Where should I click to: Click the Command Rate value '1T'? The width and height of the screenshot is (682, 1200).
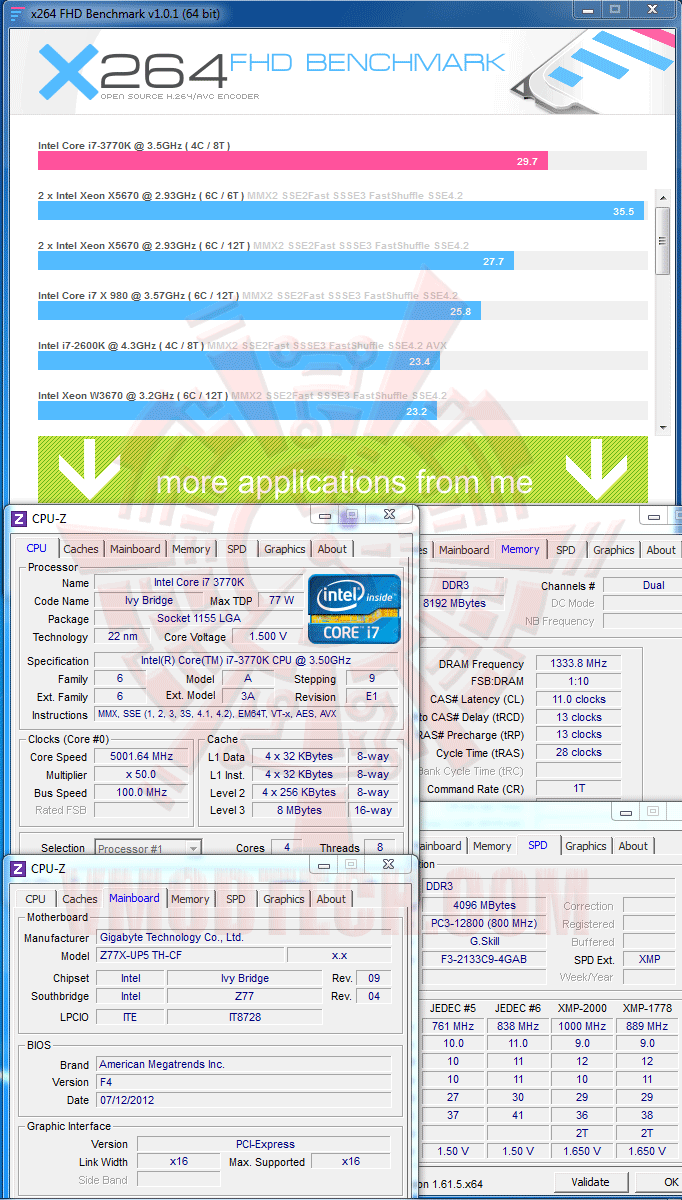tap(578, 789)
